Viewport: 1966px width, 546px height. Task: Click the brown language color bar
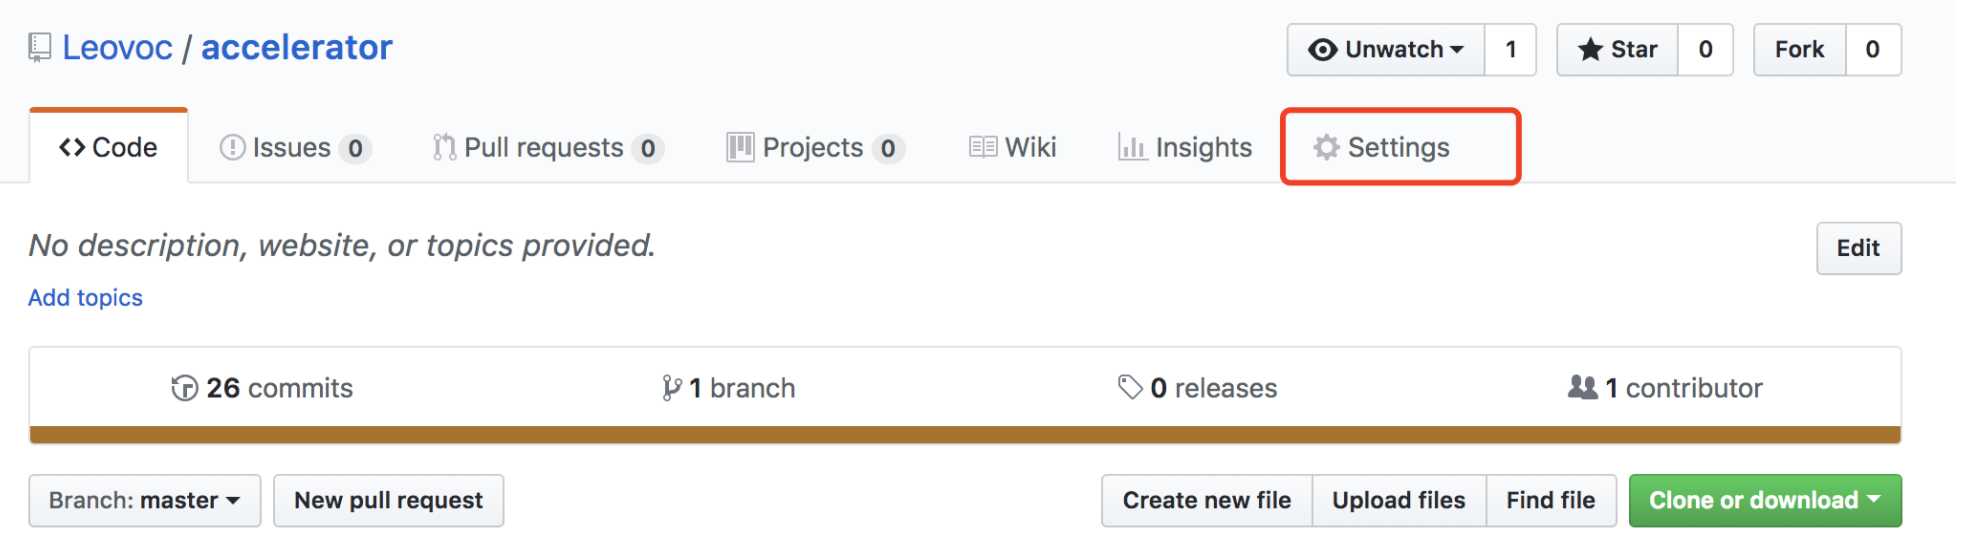(x=965, y=435)
